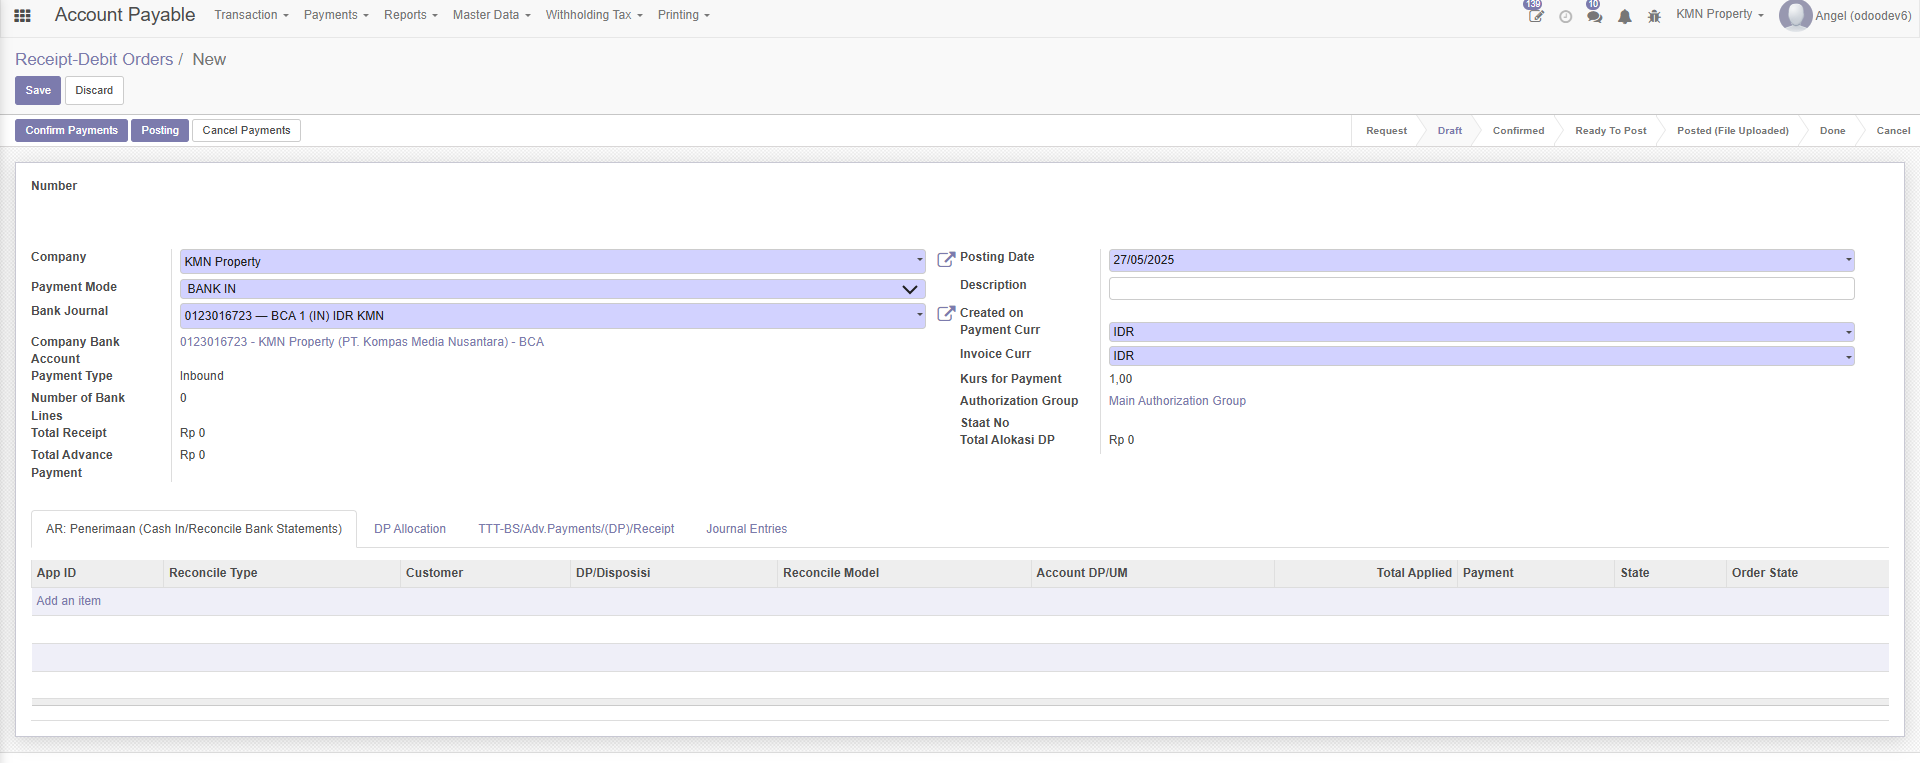Screen dimensions: 1920x763
Task: Open the Posting Date picker dropdown
Action: coord(1848,260)
